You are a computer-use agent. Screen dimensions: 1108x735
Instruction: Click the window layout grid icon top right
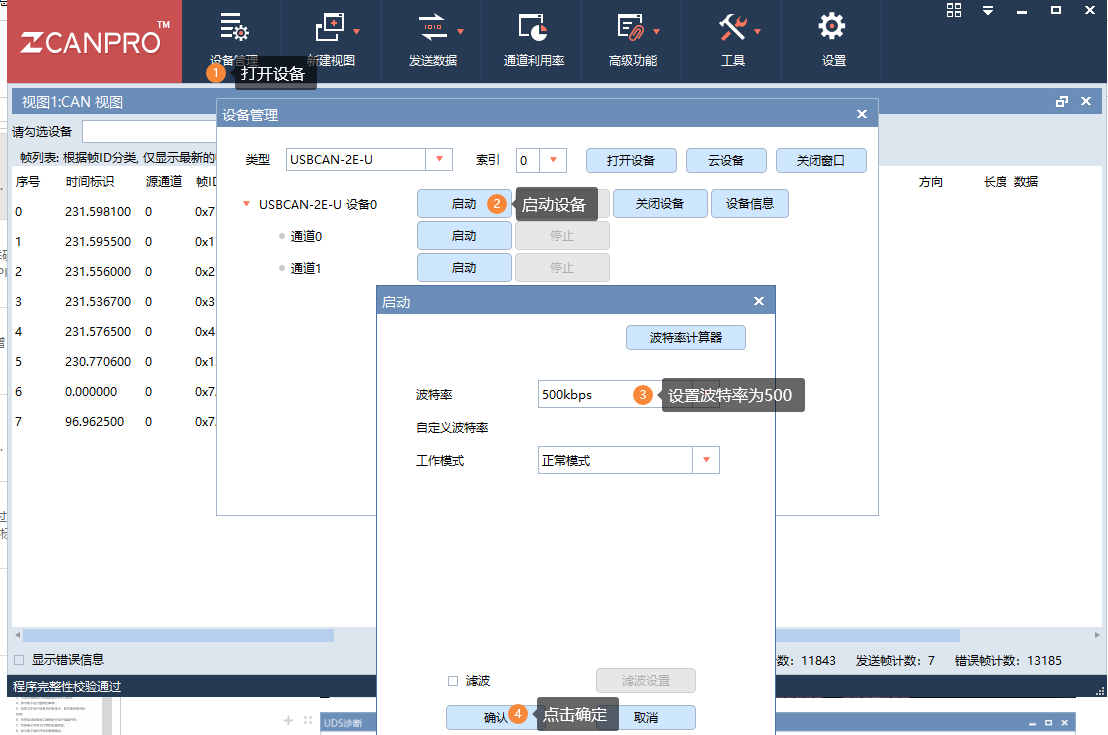click(x=953, y=10)
